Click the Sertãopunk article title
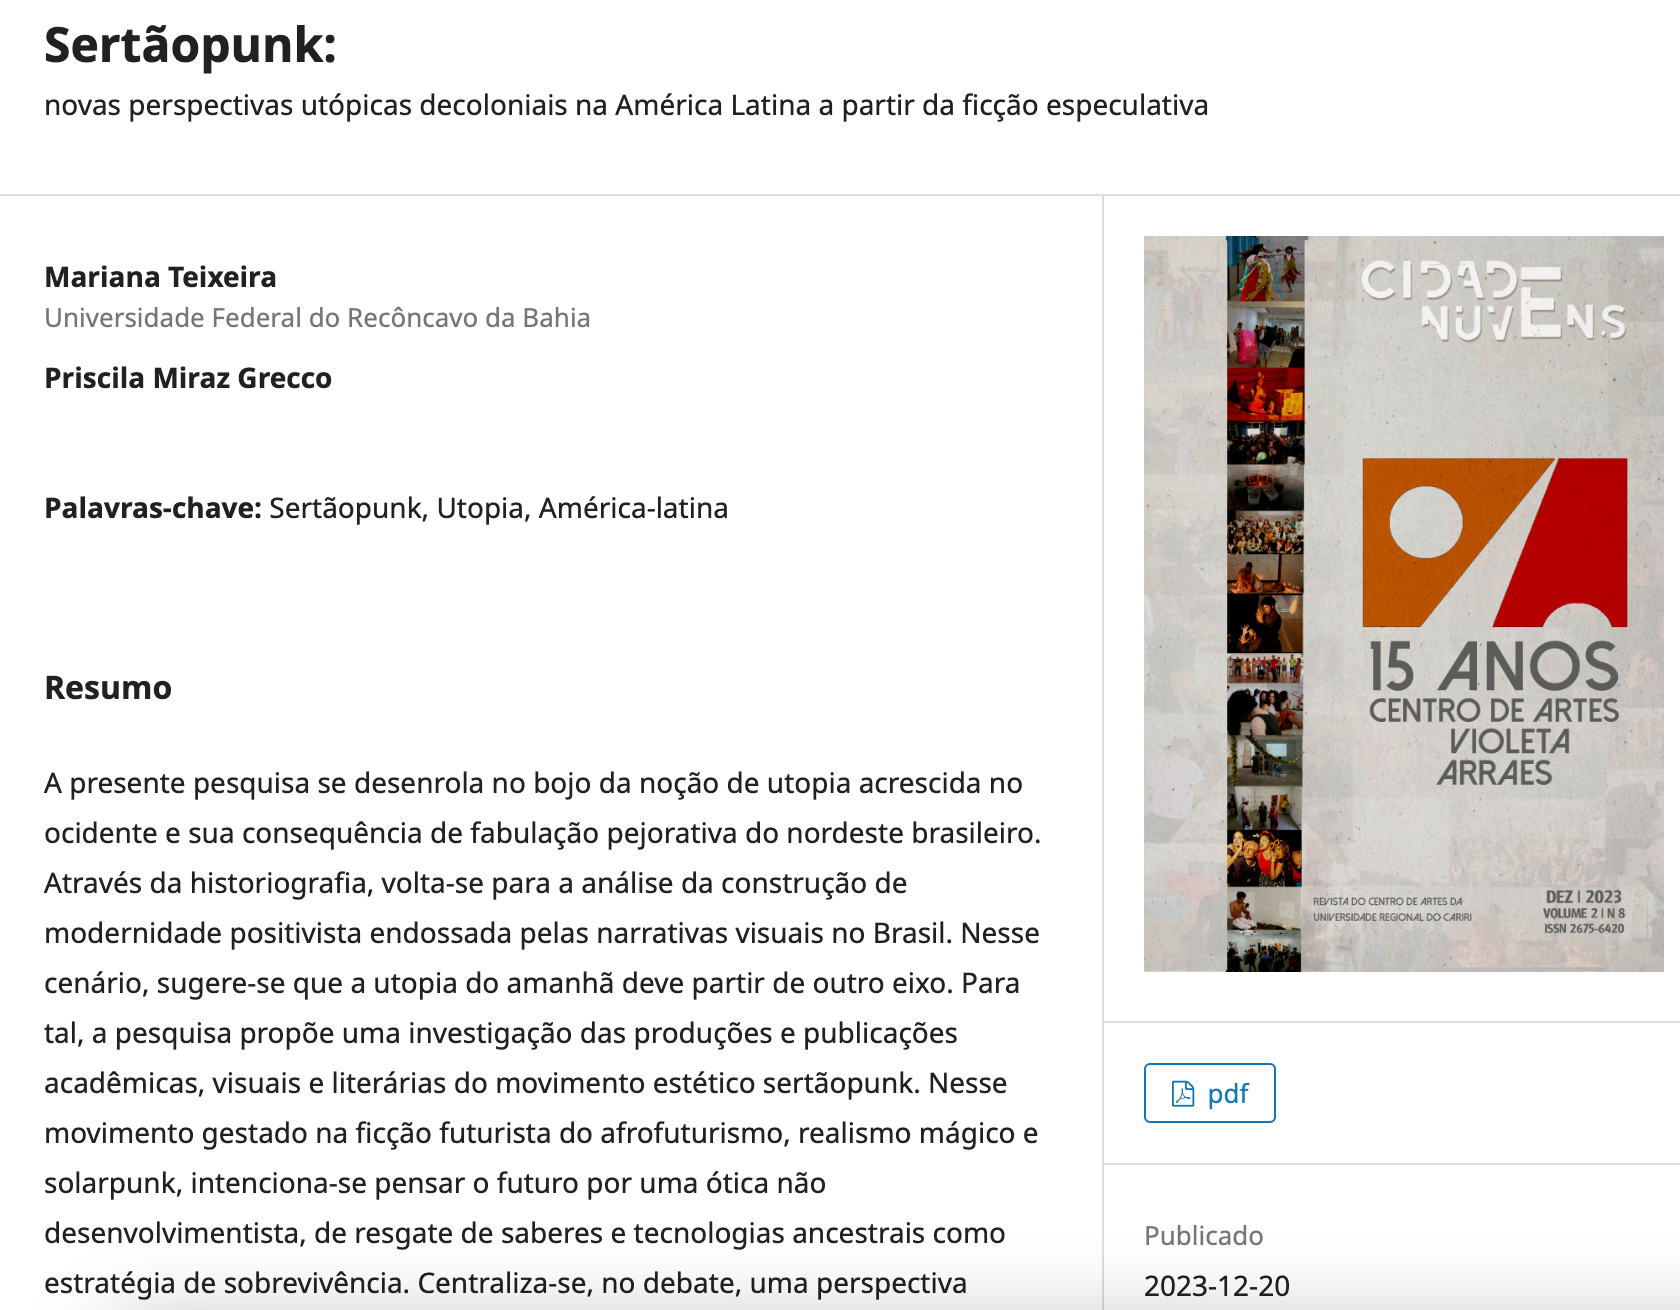This screenshot has height=1310, width=1680. (x=190, y=46)
